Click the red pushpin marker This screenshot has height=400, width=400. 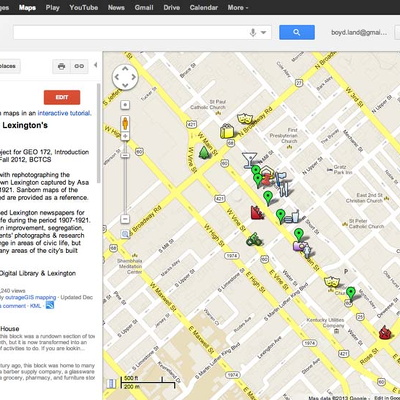pos(266,180)
